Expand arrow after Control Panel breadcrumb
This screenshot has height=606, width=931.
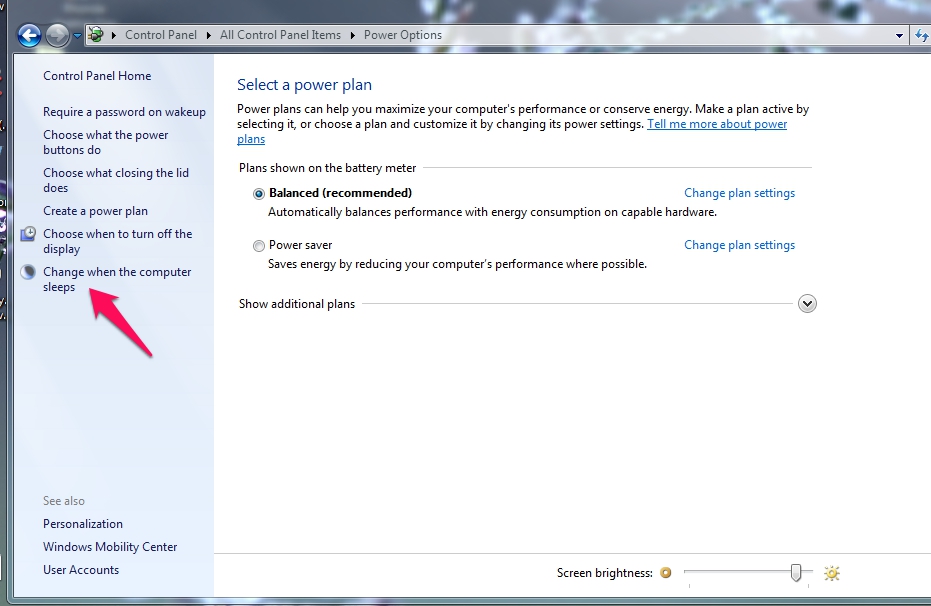point(208,35)
